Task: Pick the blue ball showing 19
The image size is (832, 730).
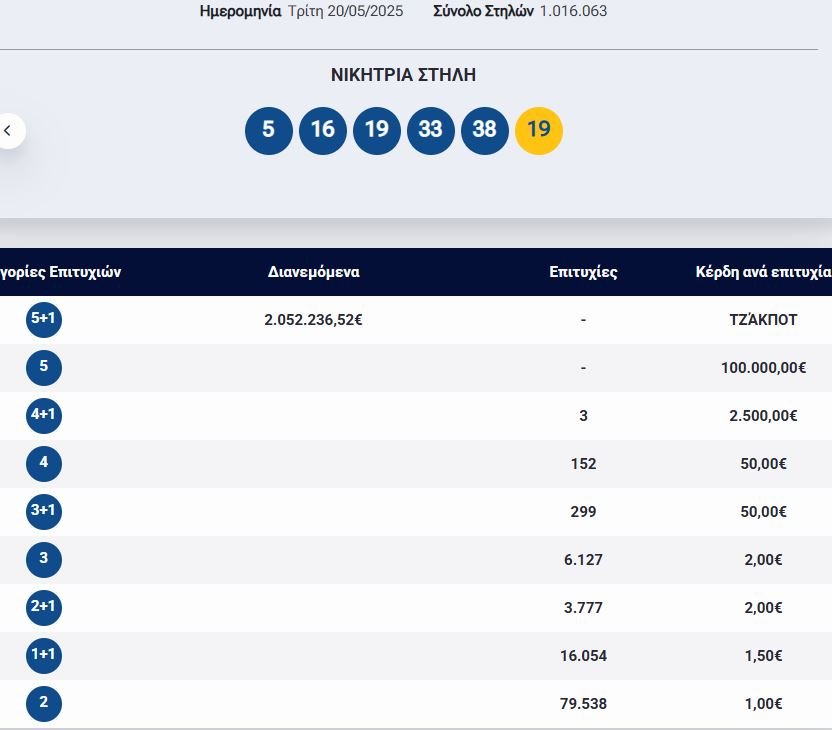Action: 376,130
